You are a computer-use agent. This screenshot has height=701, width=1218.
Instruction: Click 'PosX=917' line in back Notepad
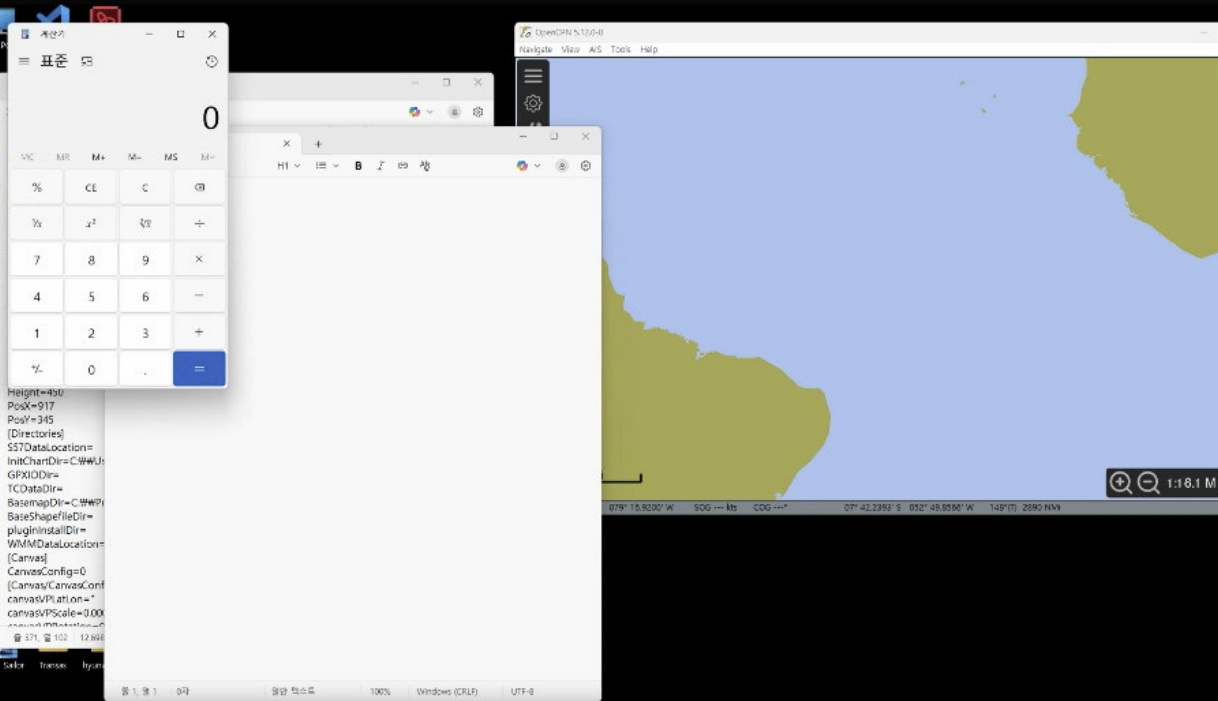point(31,406)
